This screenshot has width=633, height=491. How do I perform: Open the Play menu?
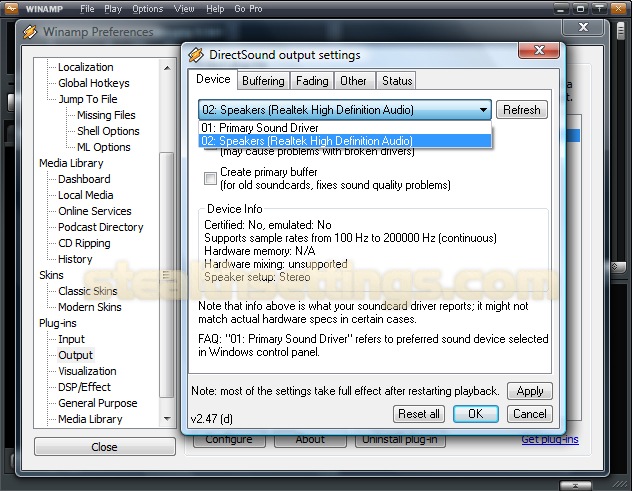tap(113, 8)
